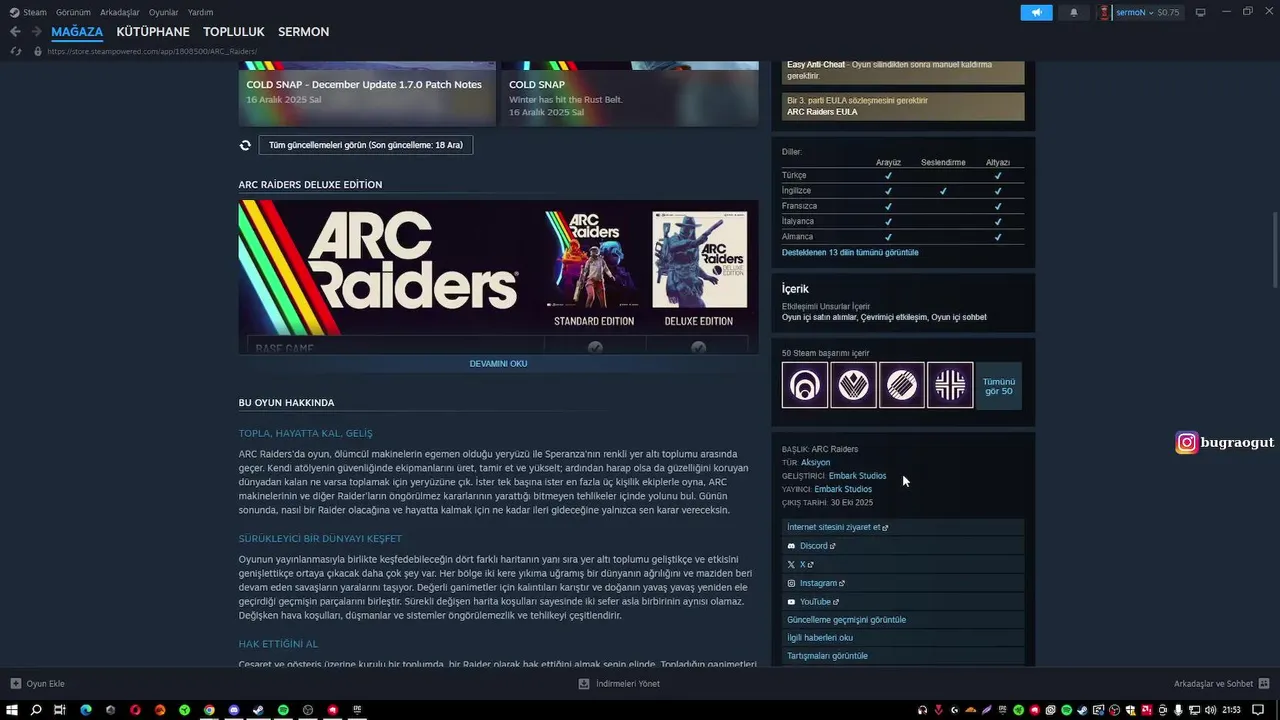Go forward with the right arrow
Image resolution: width=1280 pixels, height=720 pixels.
click(36, 32)
